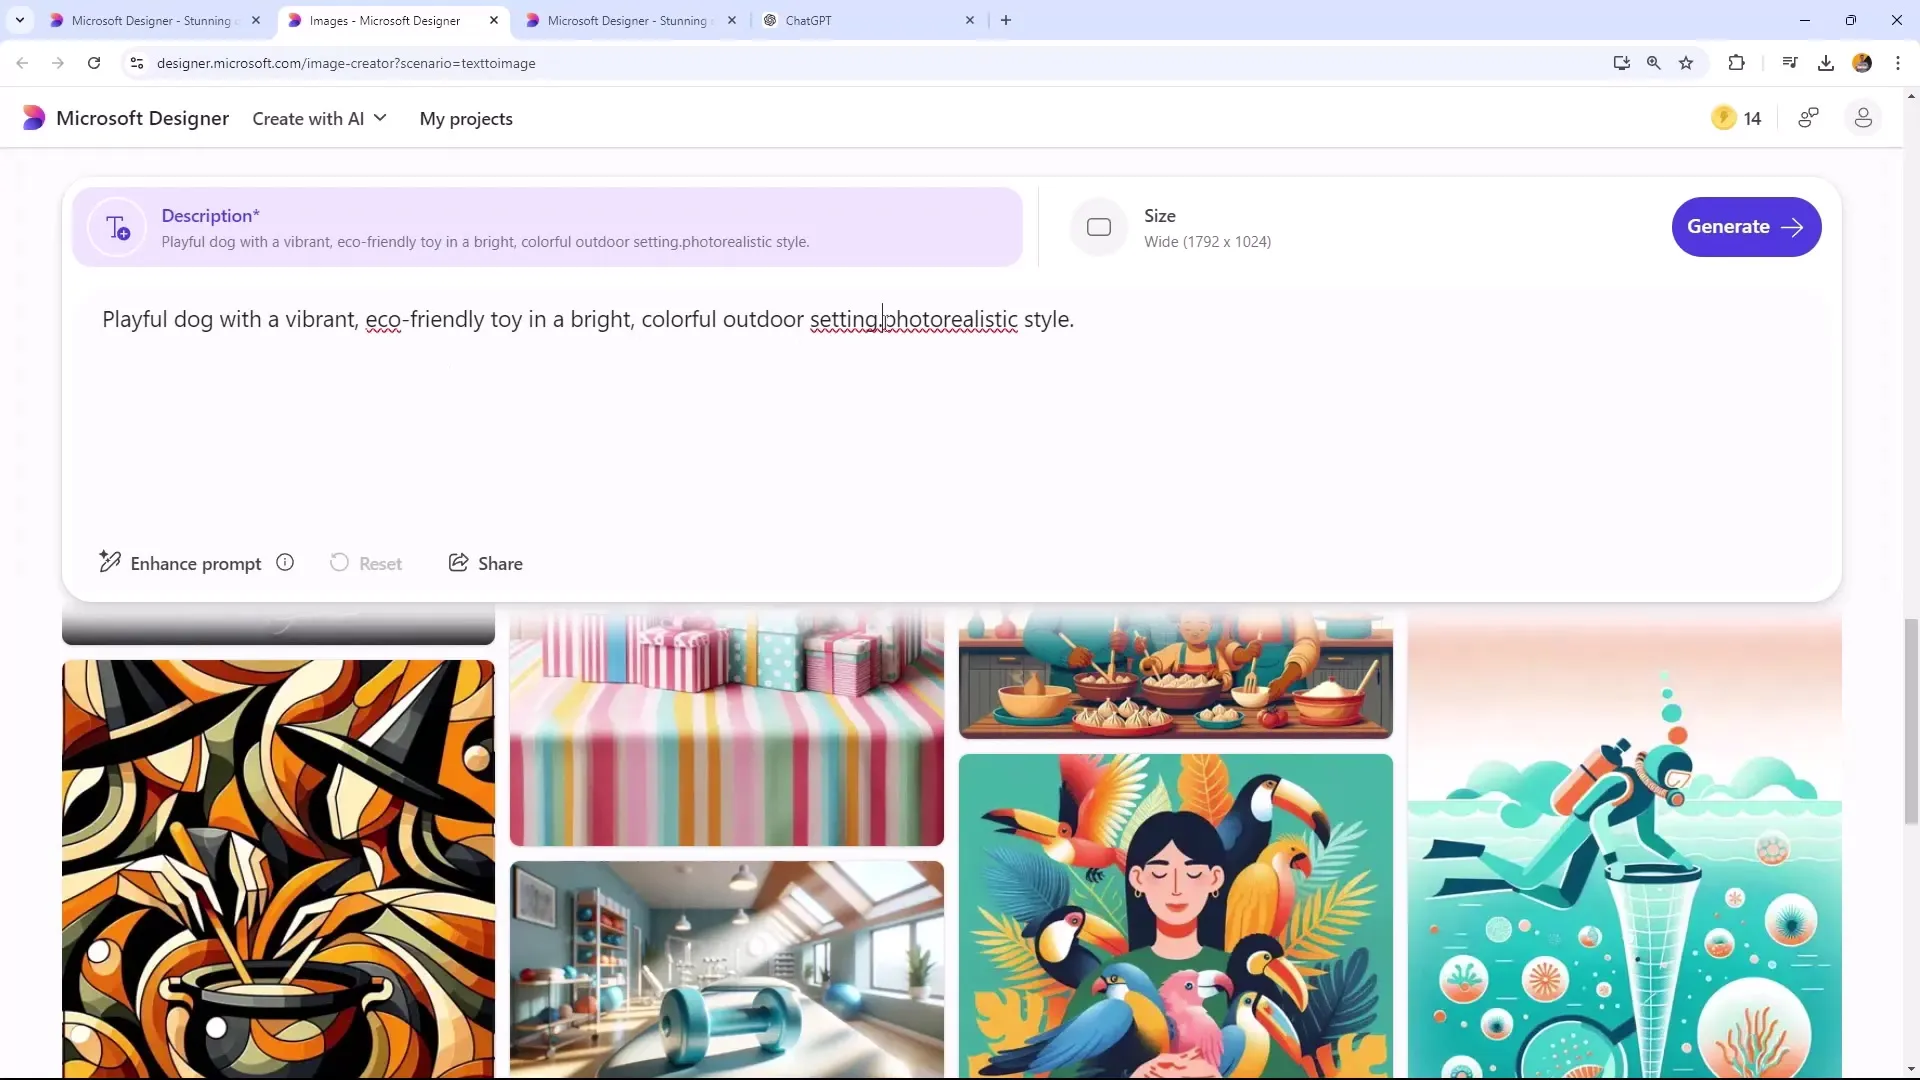
Task: Click the share/connect people icon
Action: click(1808, 117)
